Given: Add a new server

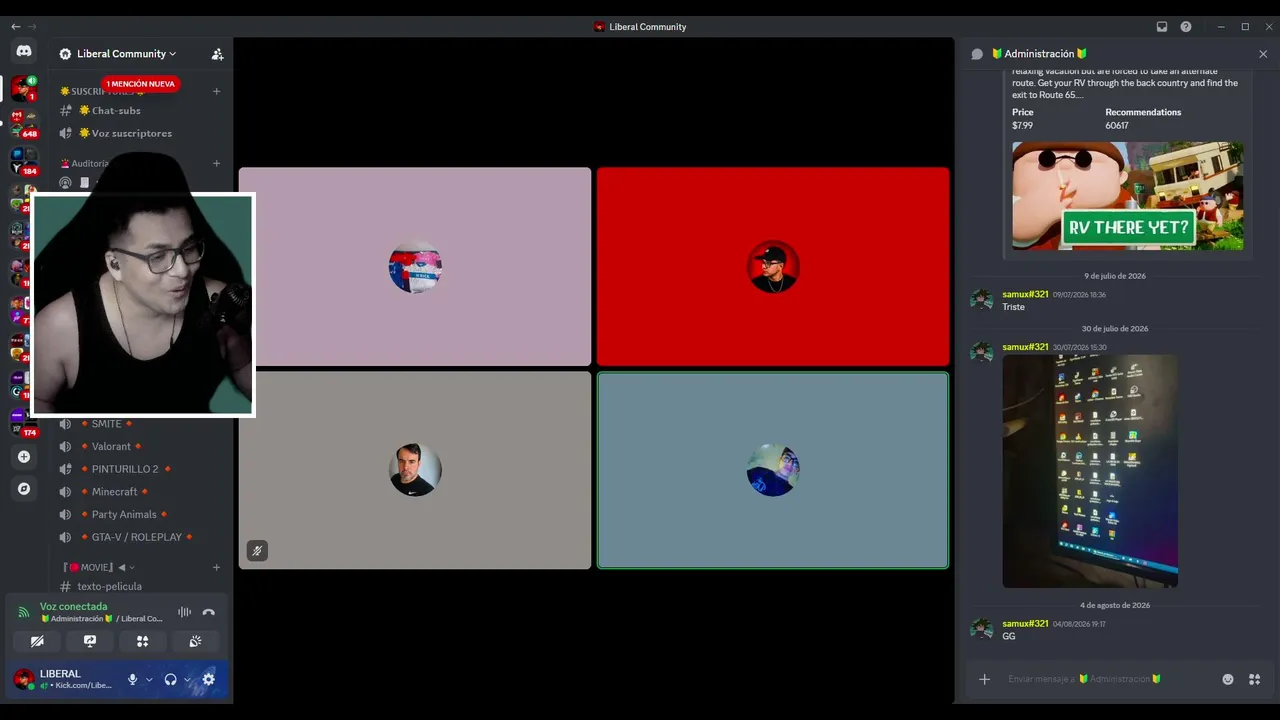Looking at the screenshot, I should tap(24, 457).
